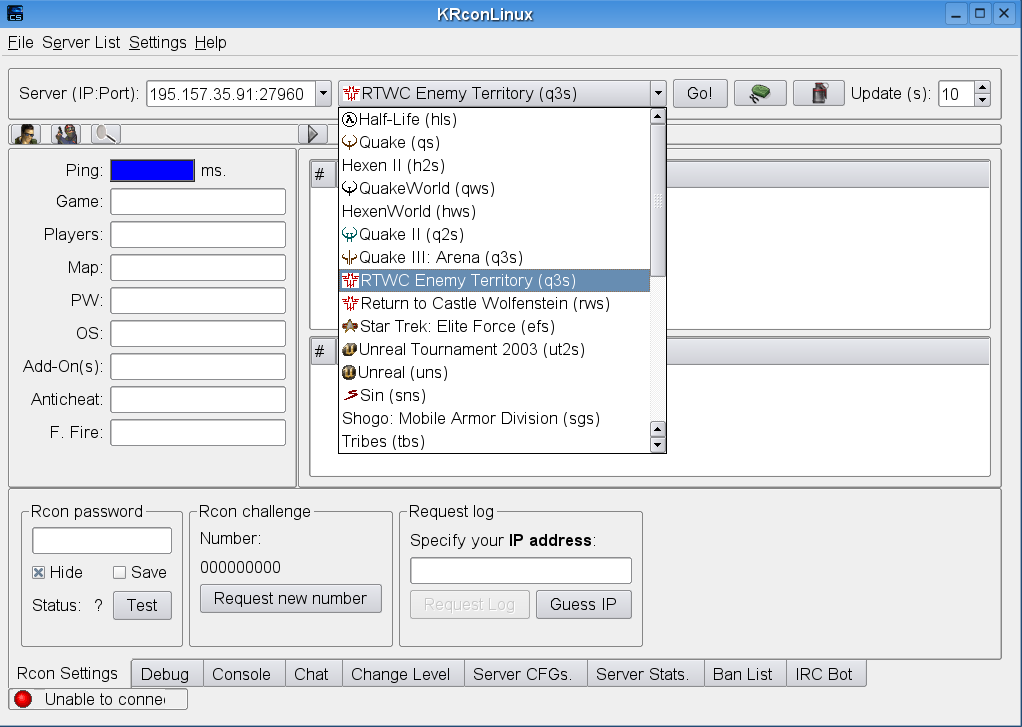The width and height of the screenshot is (1022, 727).
Task: Select Half-Life (hls) from game list
Action: pyautogui.click(x=494, y=119)
